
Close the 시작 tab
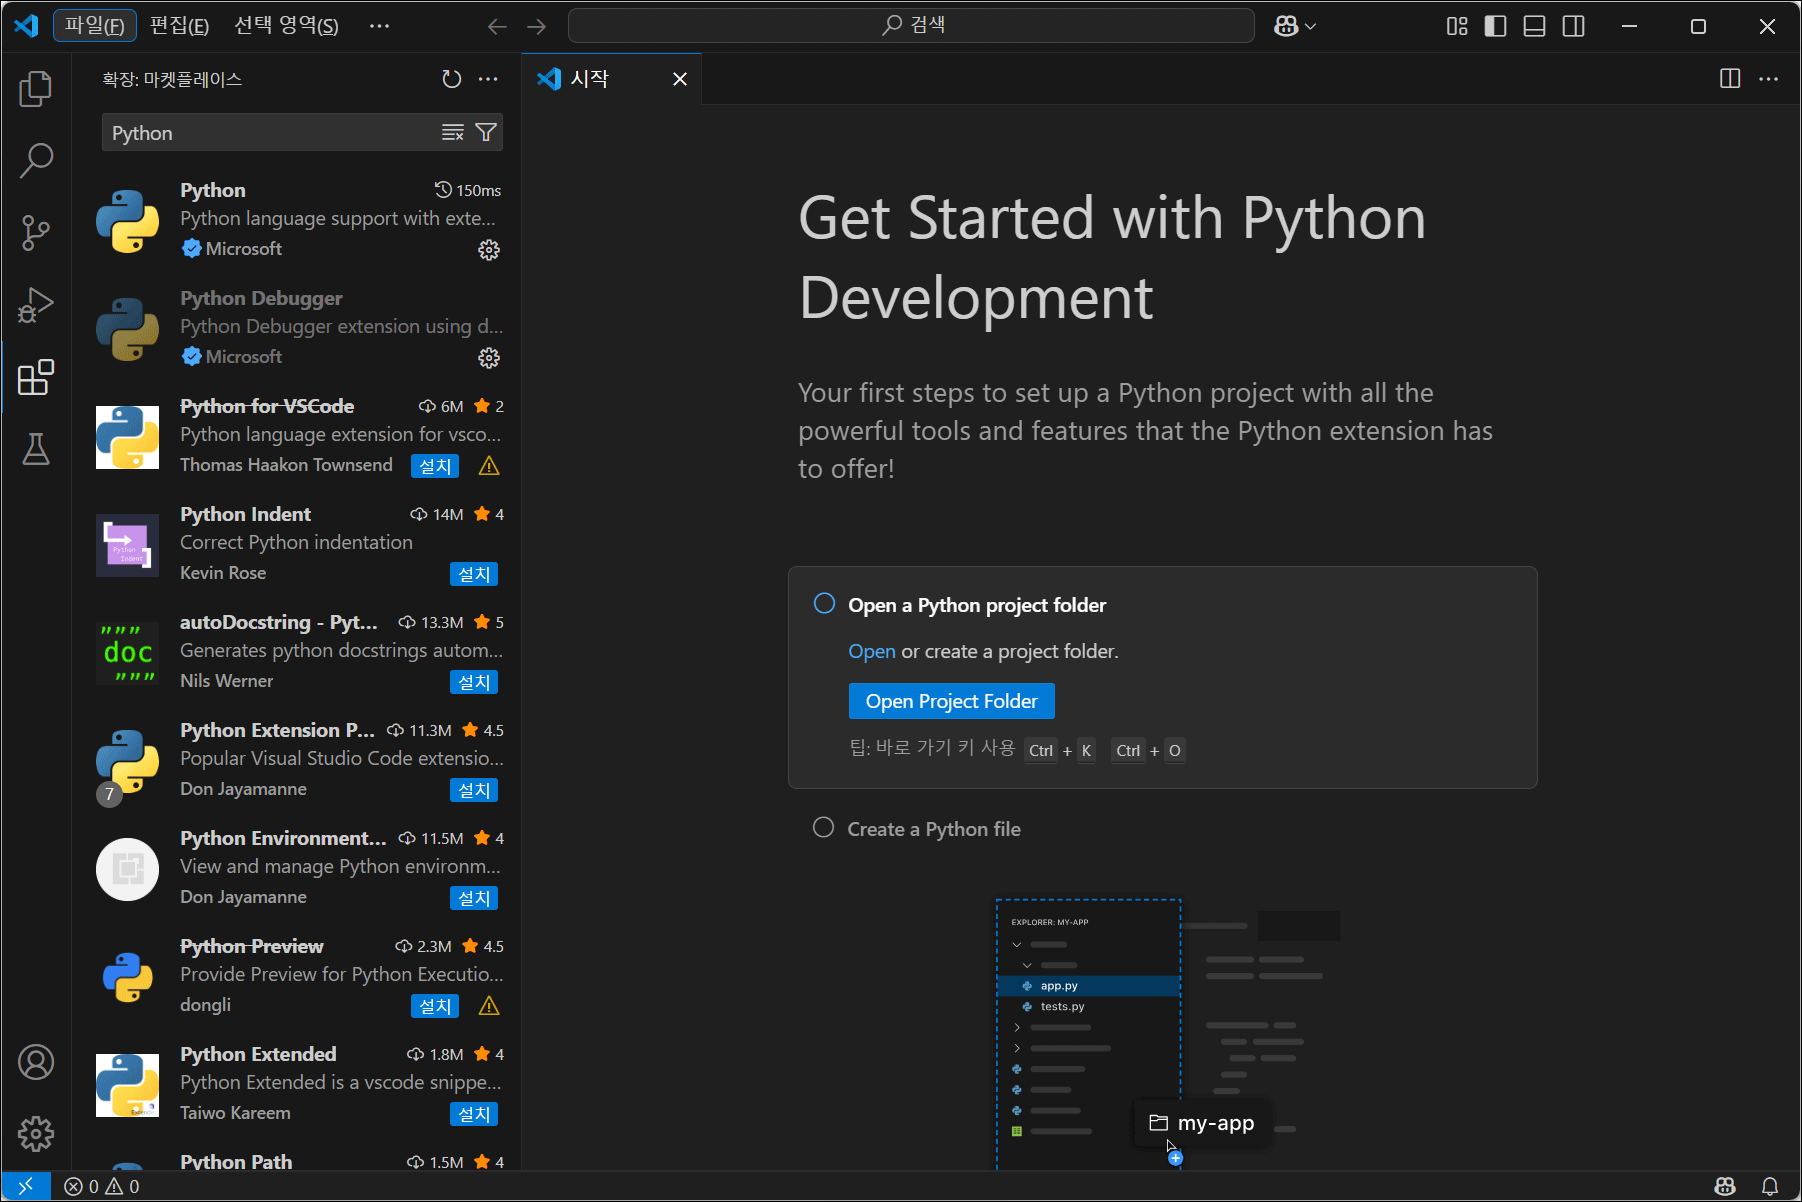click(x=680, y=79)
